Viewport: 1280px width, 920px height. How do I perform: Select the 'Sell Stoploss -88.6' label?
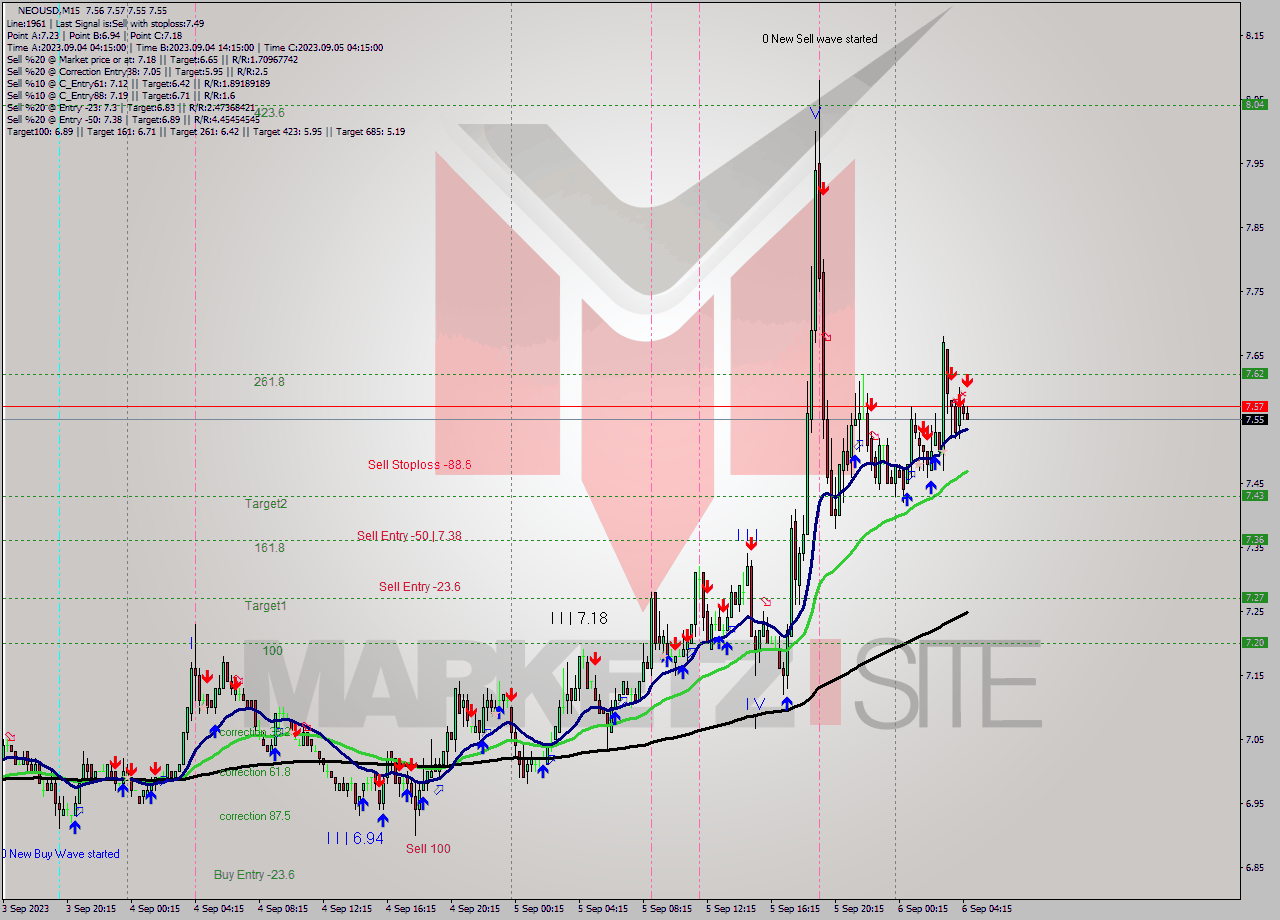(x=419, y=465)
